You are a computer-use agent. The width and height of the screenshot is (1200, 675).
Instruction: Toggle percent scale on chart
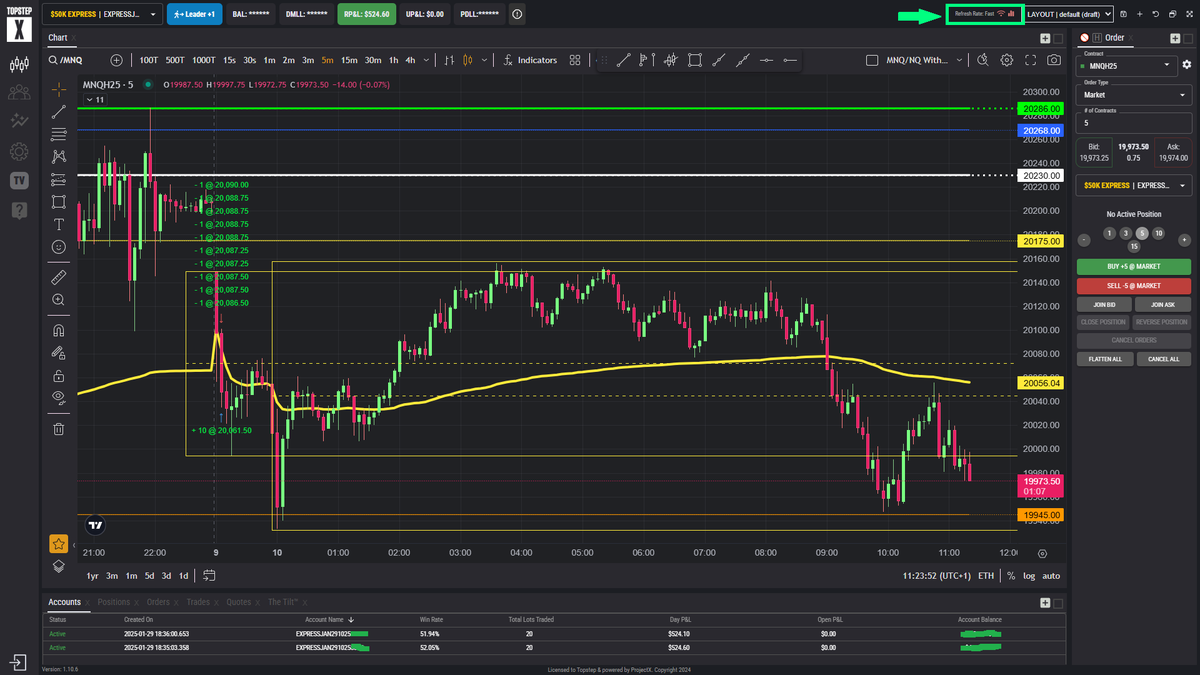click(1011, 576)
